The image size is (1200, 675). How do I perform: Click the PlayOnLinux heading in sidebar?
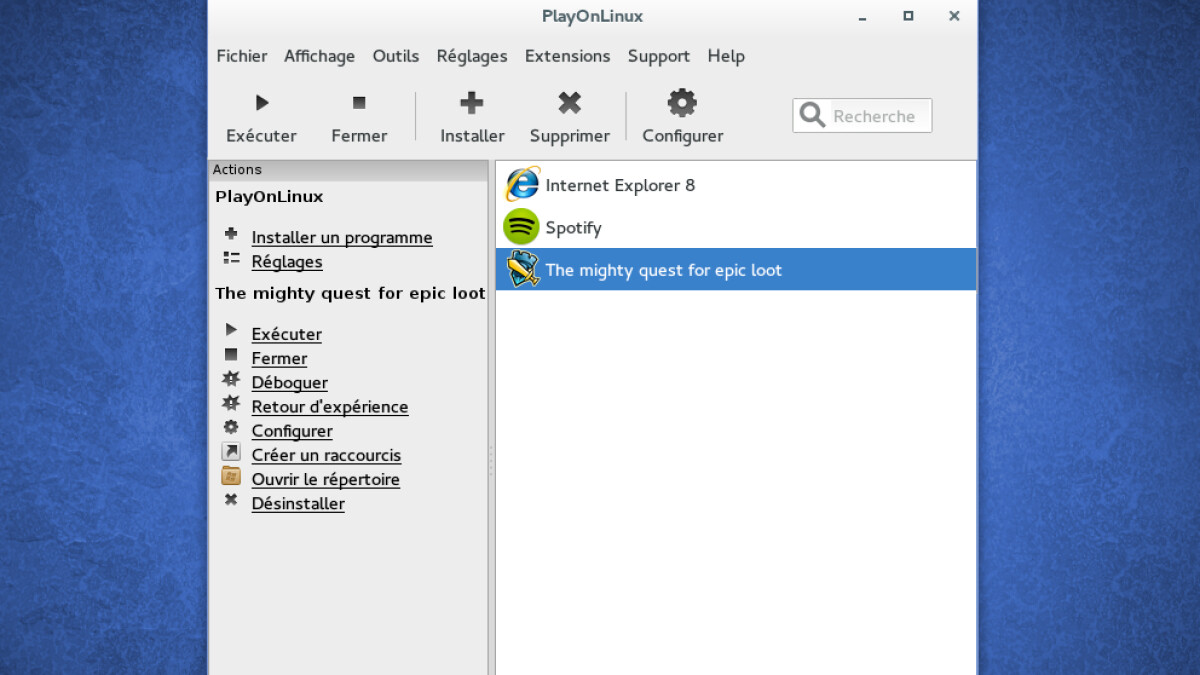pyautogui.click(x=269, y=197)
